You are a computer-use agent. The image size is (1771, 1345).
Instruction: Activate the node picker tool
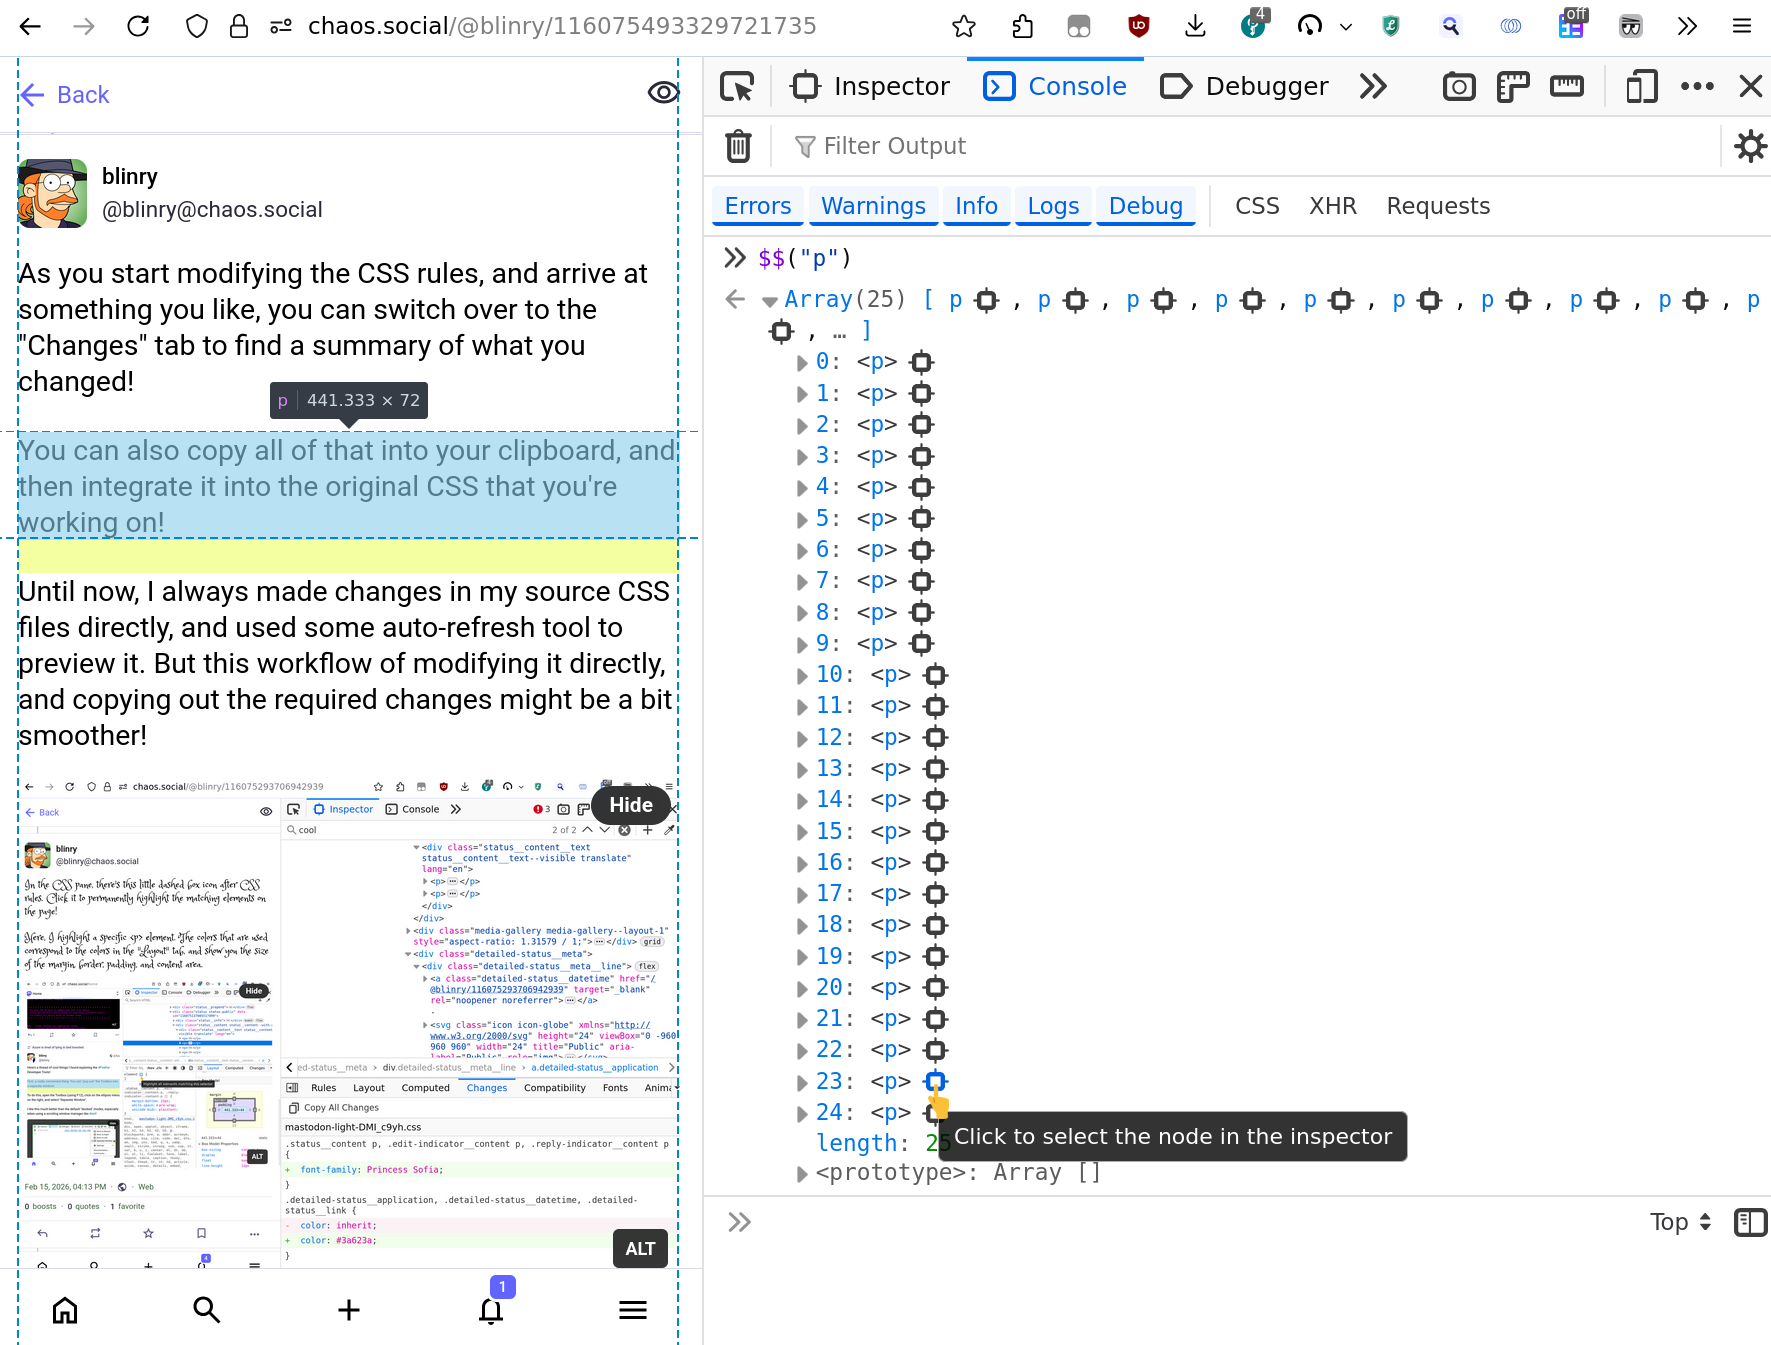click(737, 86)
